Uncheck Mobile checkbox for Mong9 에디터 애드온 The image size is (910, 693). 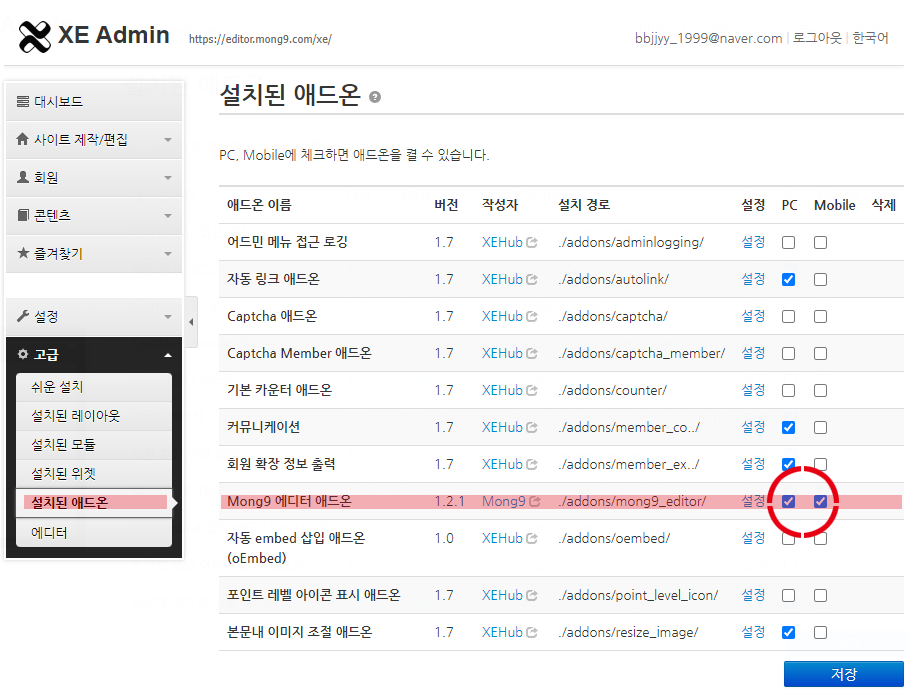(x=821, y=501)
